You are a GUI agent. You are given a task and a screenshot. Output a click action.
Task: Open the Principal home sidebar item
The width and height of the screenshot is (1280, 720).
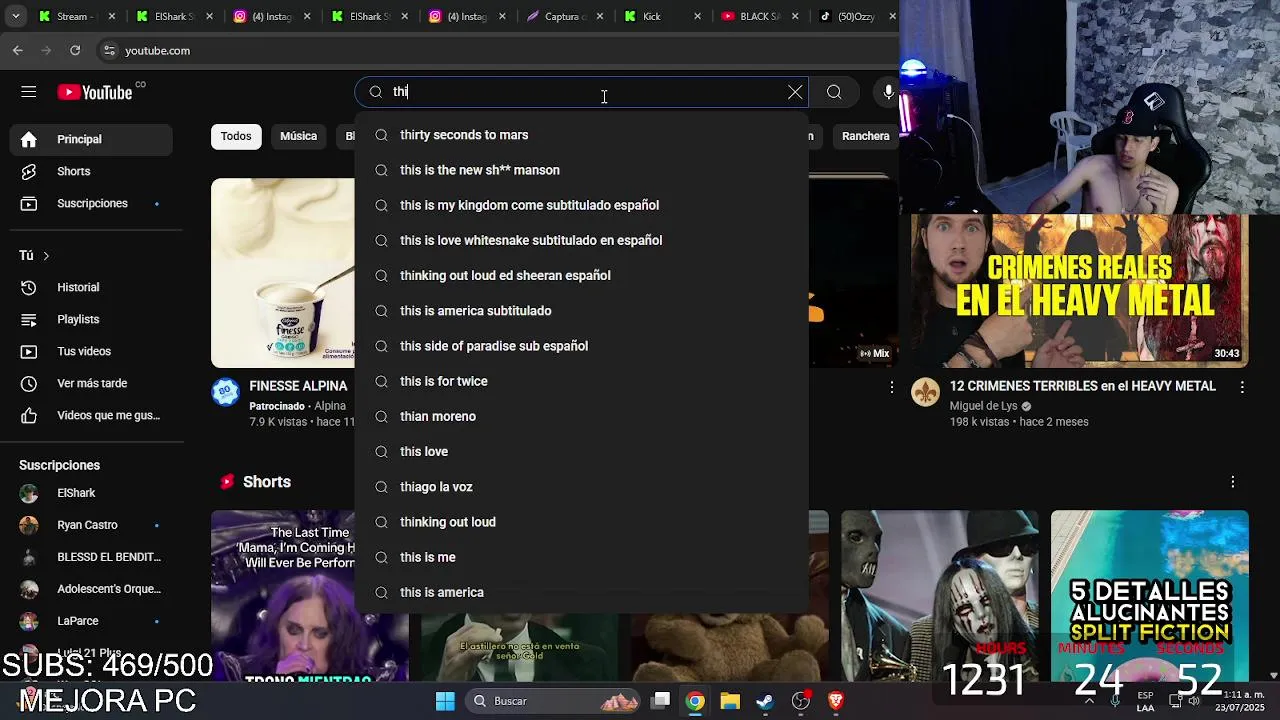tap(91, 139)
